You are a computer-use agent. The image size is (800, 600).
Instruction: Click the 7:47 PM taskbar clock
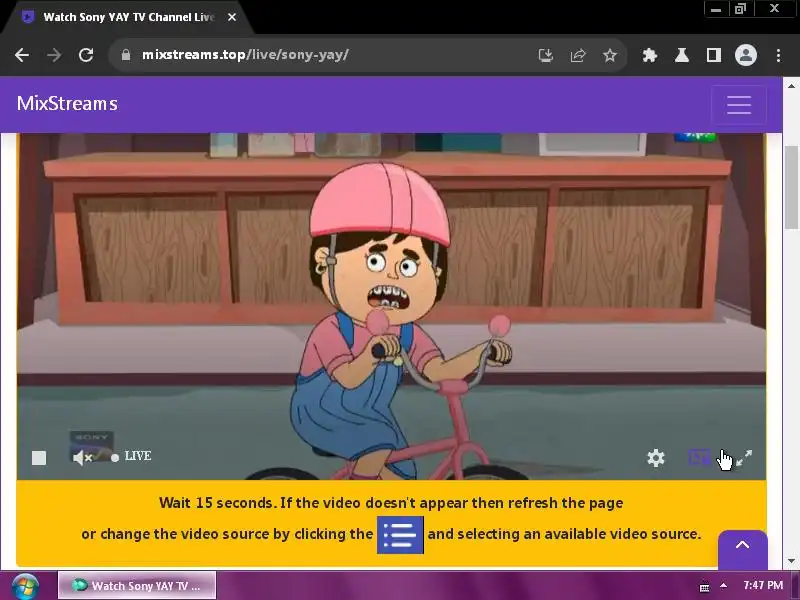click(x=763, y=586)
